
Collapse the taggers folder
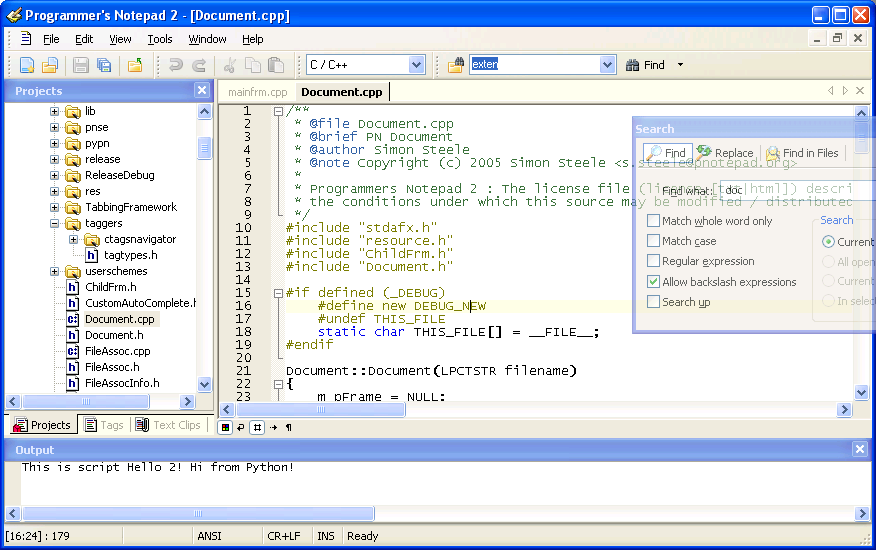(54, 224)
